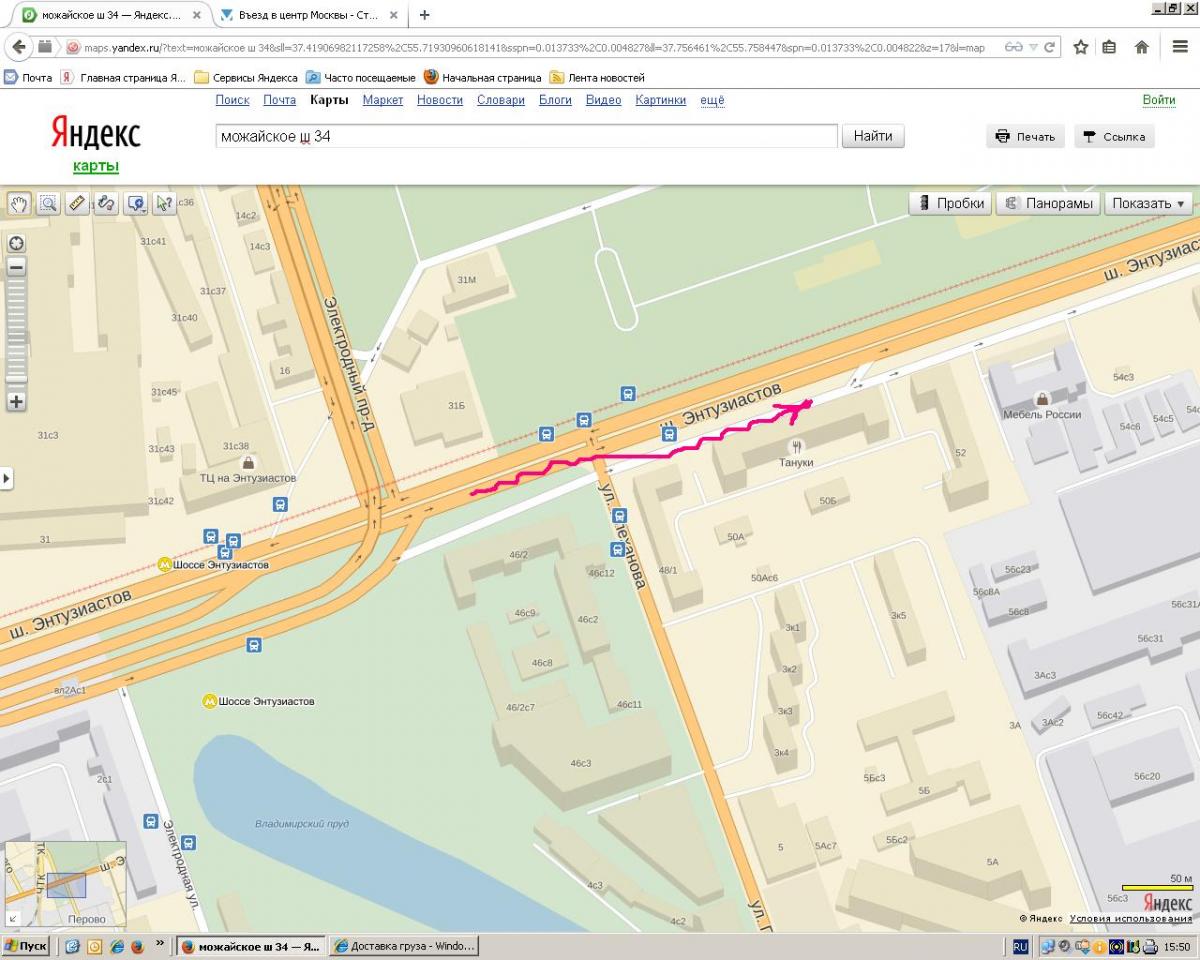The height and width of the screenshot is (960, 1200).
Task: Open the Почта bookmark in bookmarks bar
Action: click(x=28, y=77)
